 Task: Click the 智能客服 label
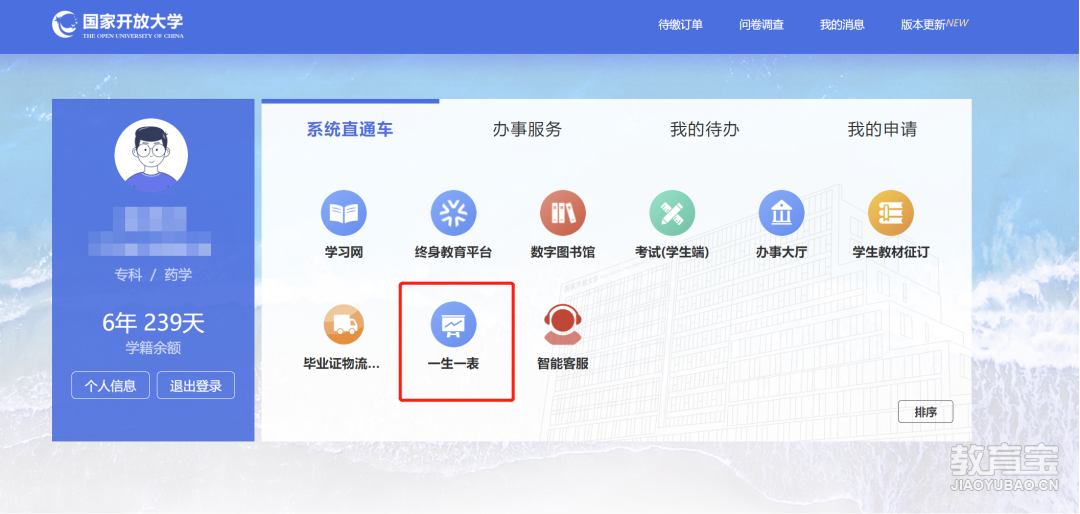[x=563, y=364]
